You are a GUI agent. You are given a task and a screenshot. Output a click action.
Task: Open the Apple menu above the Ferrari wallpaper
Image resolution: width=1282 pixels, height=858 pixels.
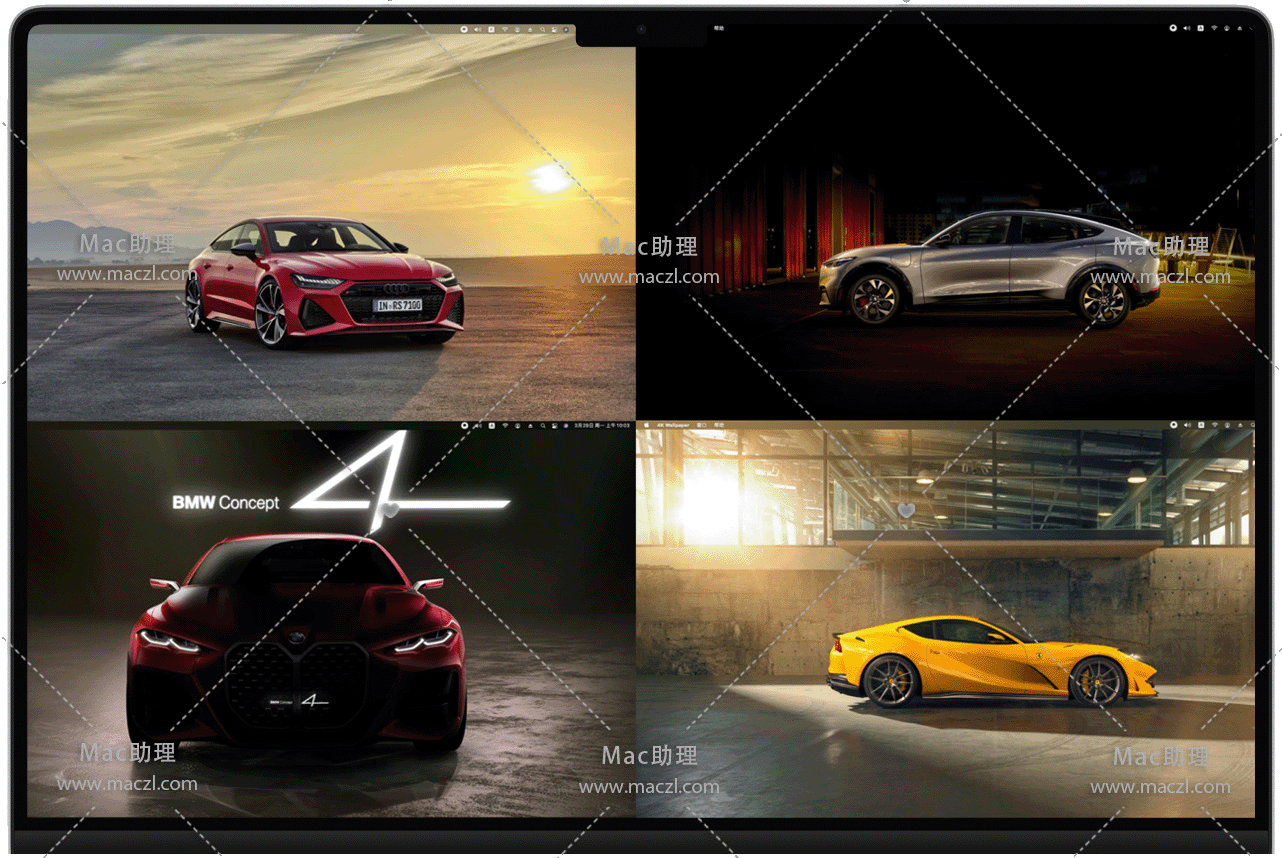(646, 425)
